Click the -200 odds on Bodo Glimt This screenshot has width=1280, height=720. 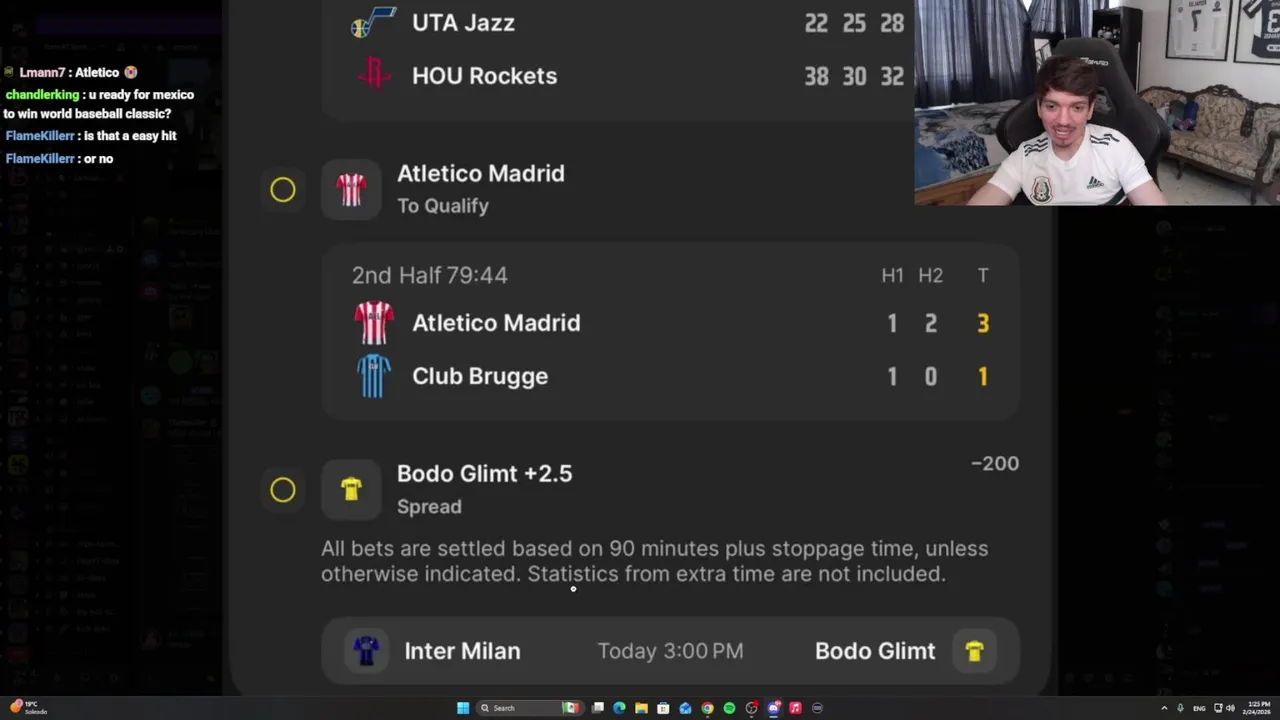(994, 464)
